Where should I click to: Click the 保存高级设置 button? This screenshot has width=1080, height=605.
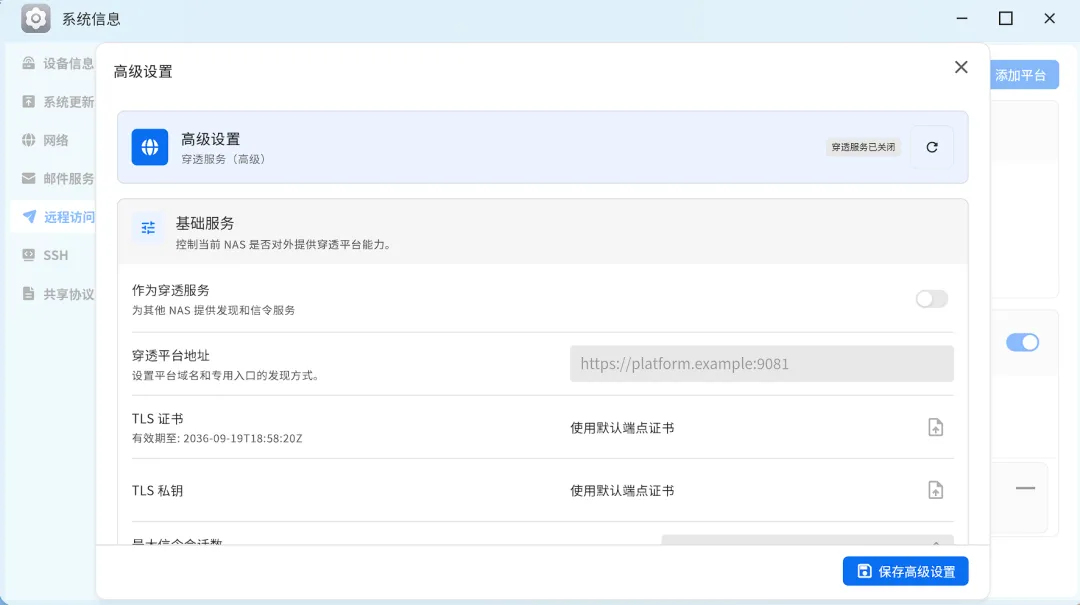[905, 571]
